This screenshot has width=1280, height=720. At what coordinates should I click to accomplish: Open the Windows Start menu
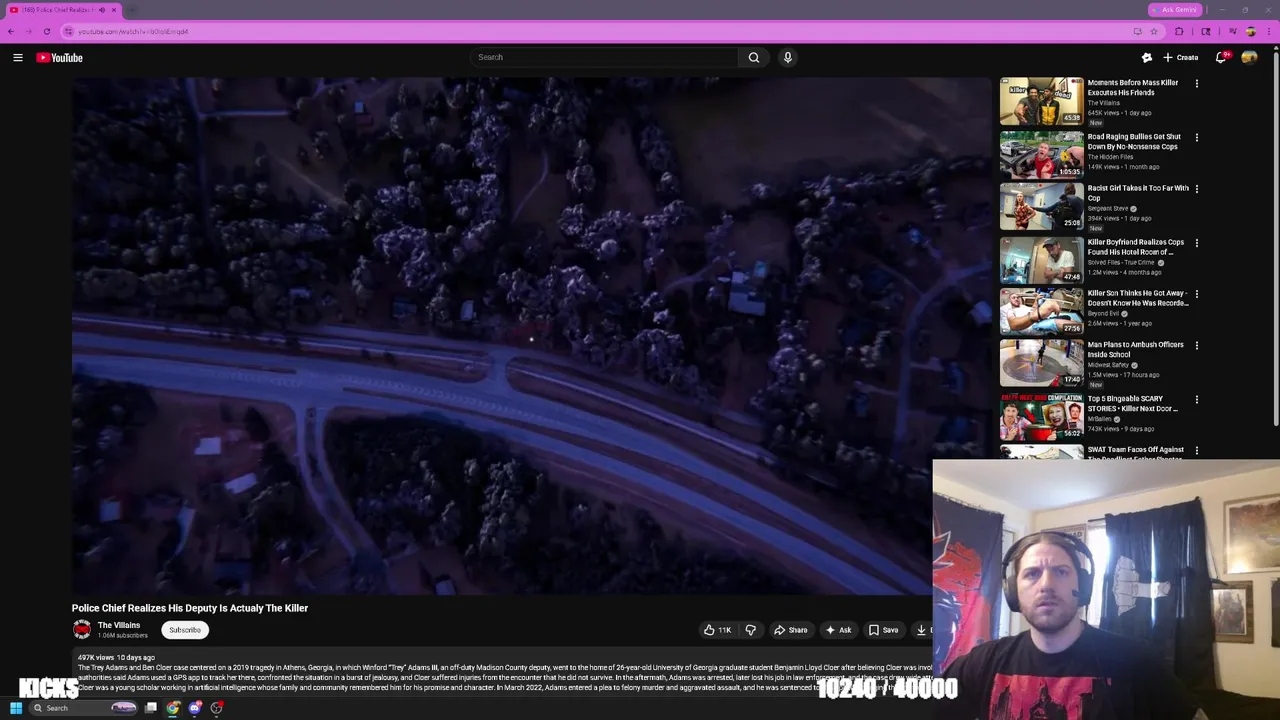click(16, 708)
